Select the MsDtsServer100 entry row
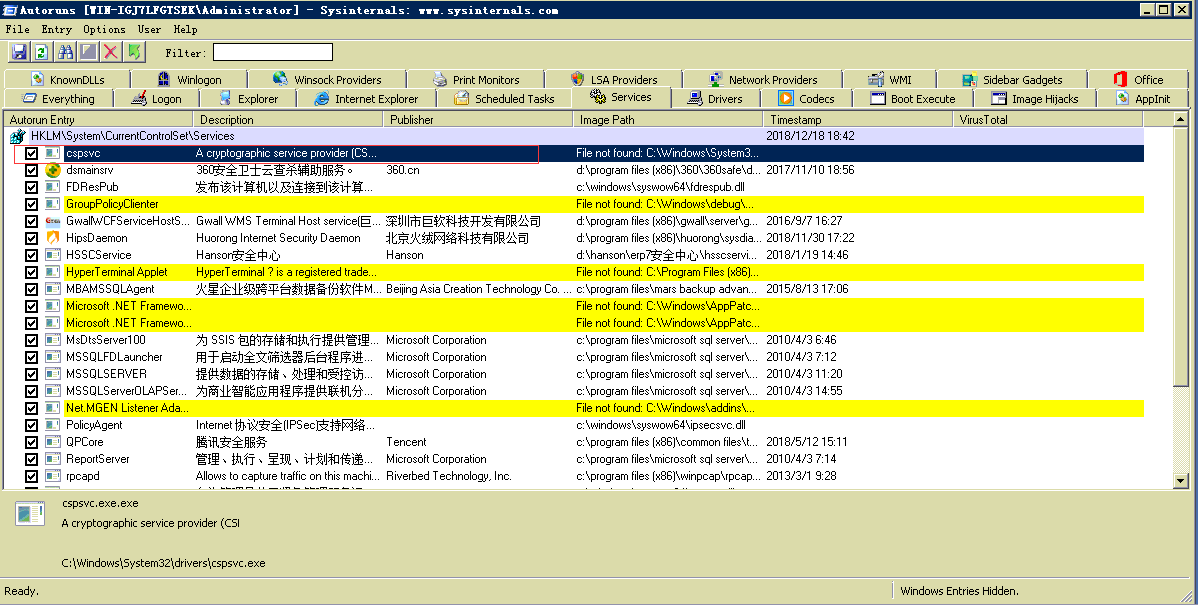Viewport: 1198px width, 605px height. [x=574, y=340]
